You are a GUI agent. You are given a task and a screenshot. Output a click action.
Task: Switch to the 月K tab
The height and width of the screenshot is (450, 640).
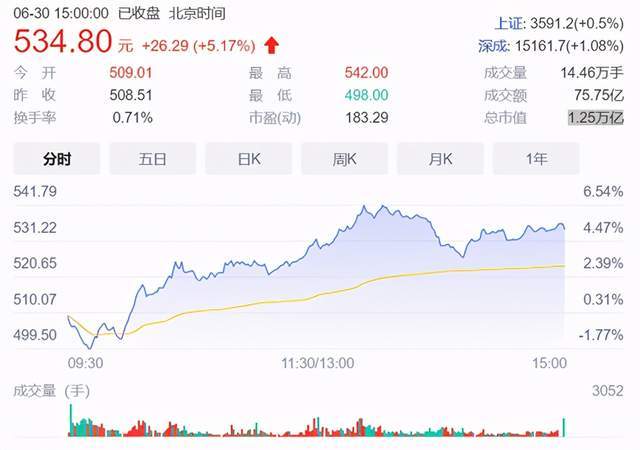(440, 158)
